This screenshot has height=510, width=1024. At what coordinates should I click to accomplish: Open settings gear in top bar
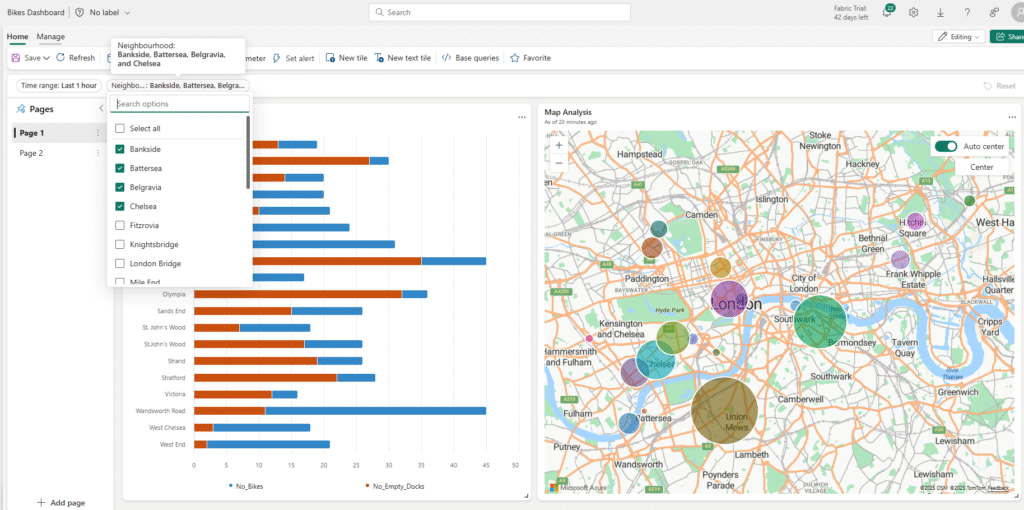913,12
